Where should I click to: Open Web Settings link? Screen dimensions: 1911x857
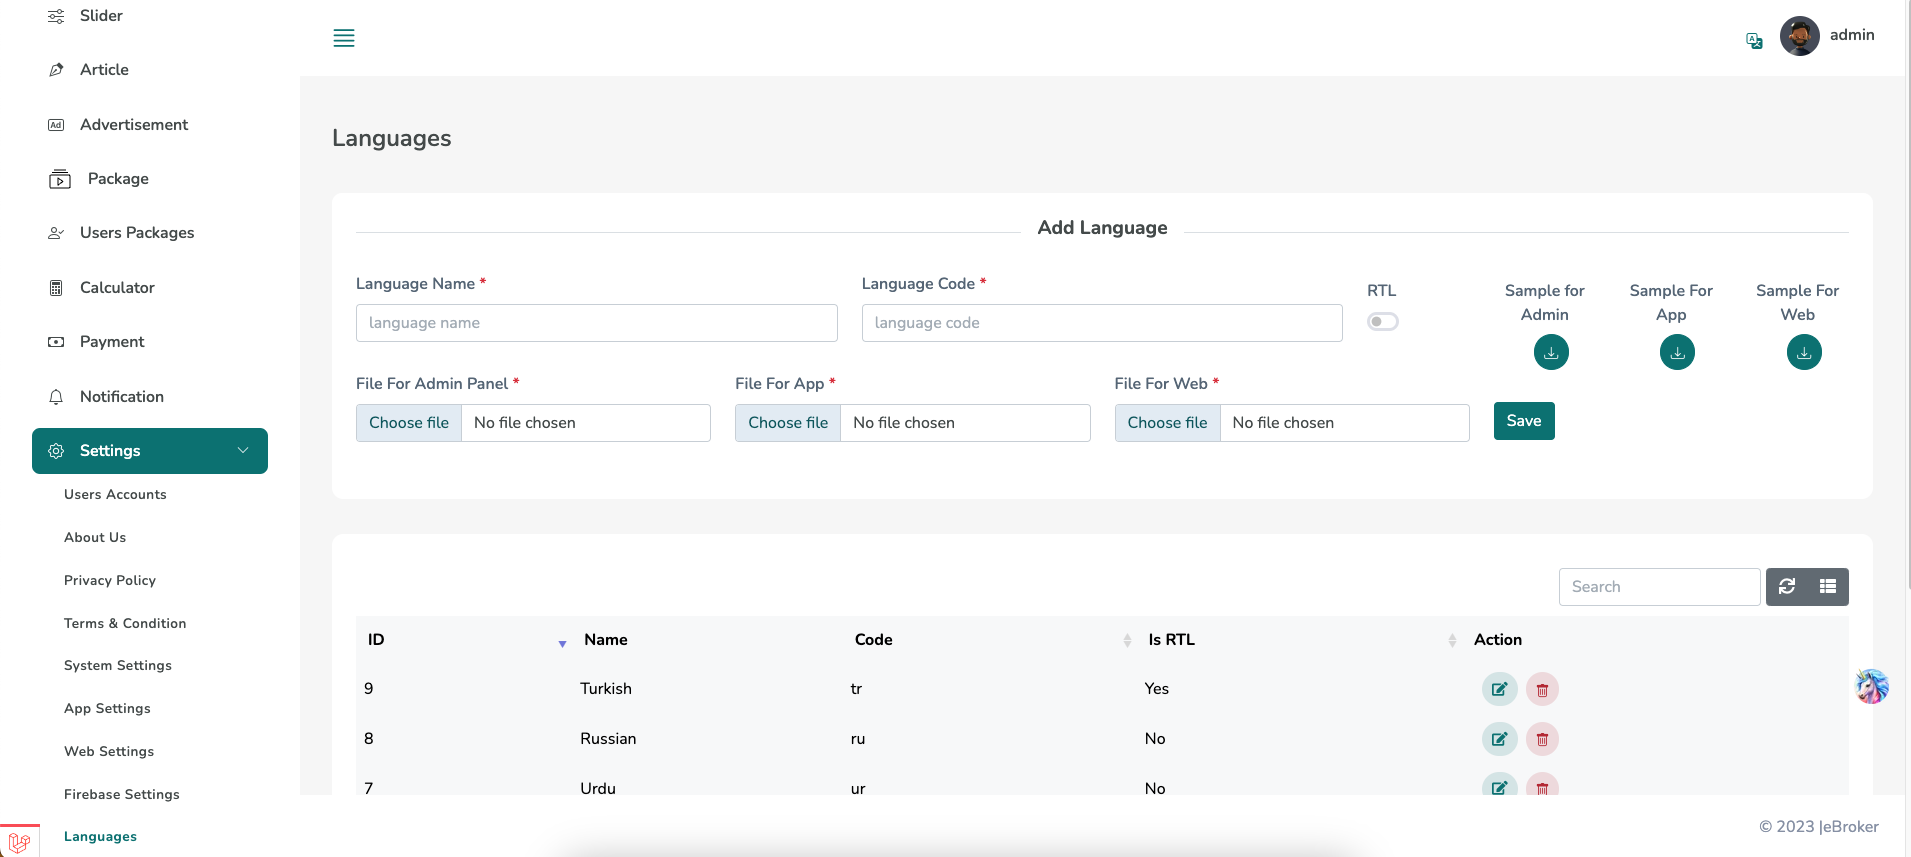click(109, 752)
